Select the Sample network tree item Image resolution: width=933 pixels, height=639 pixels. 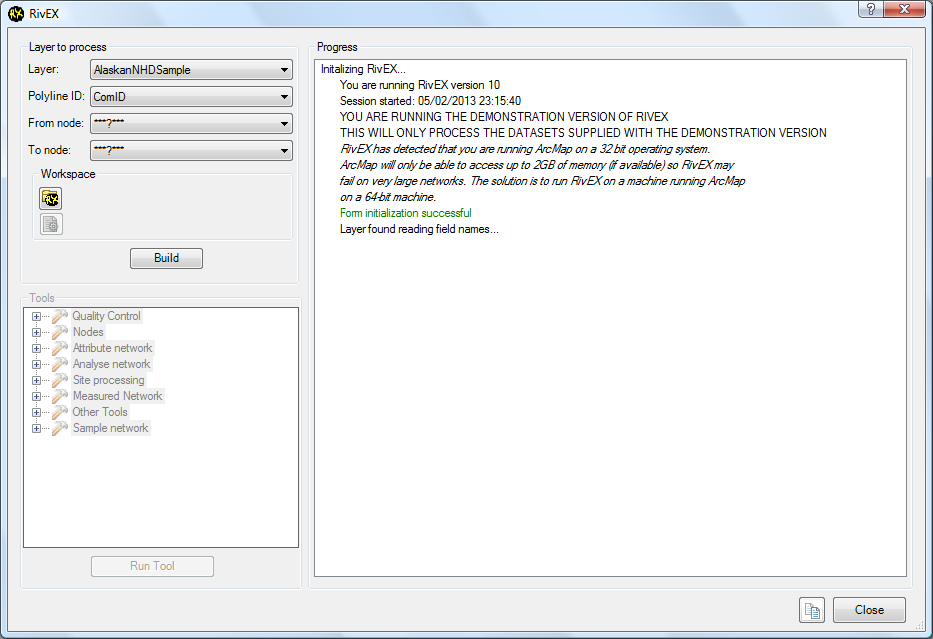tap(111, 428)
